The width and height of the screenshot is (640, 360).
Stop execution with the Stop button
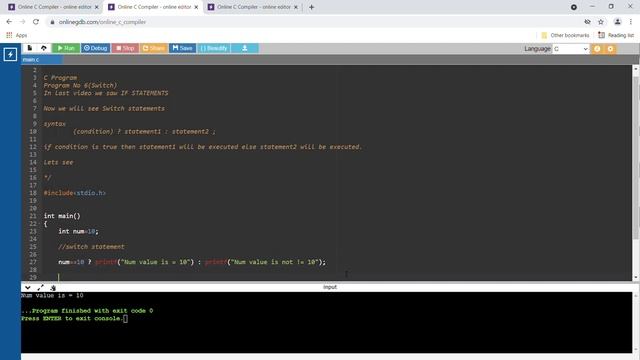125,48
